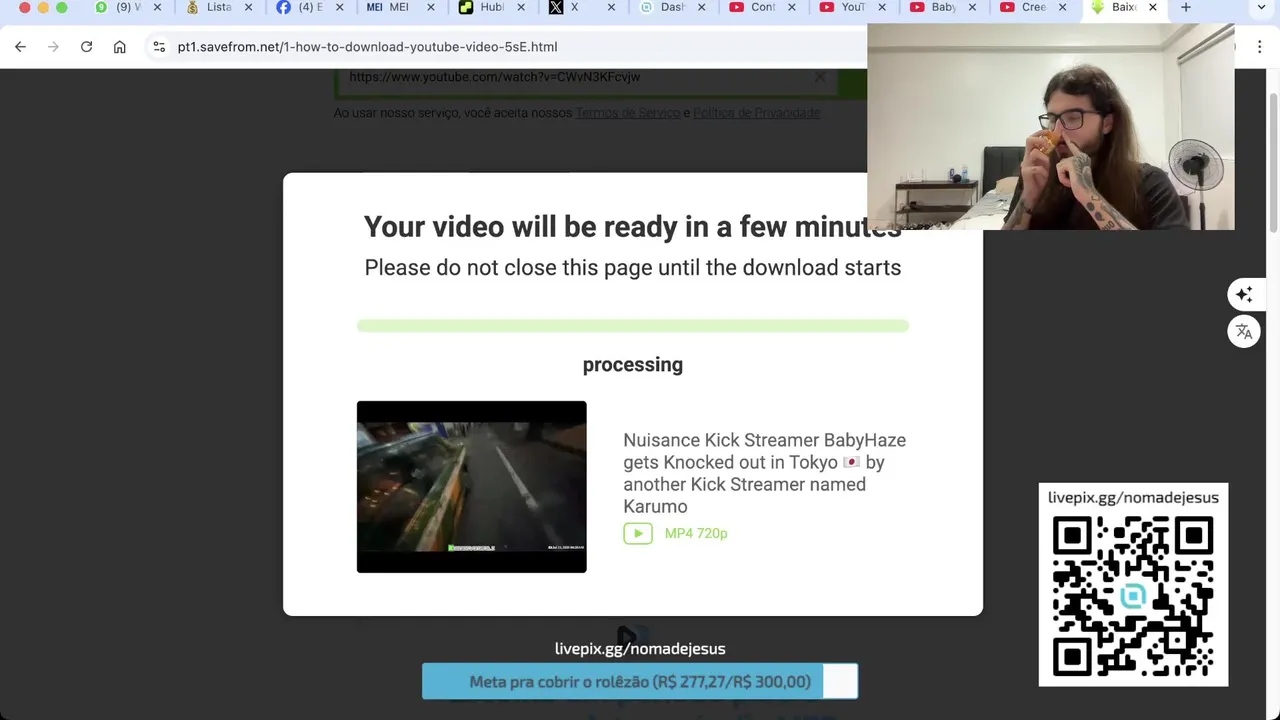Click the 'Please do not close this page' text
1280x720 pixels.
pos(633,268)
